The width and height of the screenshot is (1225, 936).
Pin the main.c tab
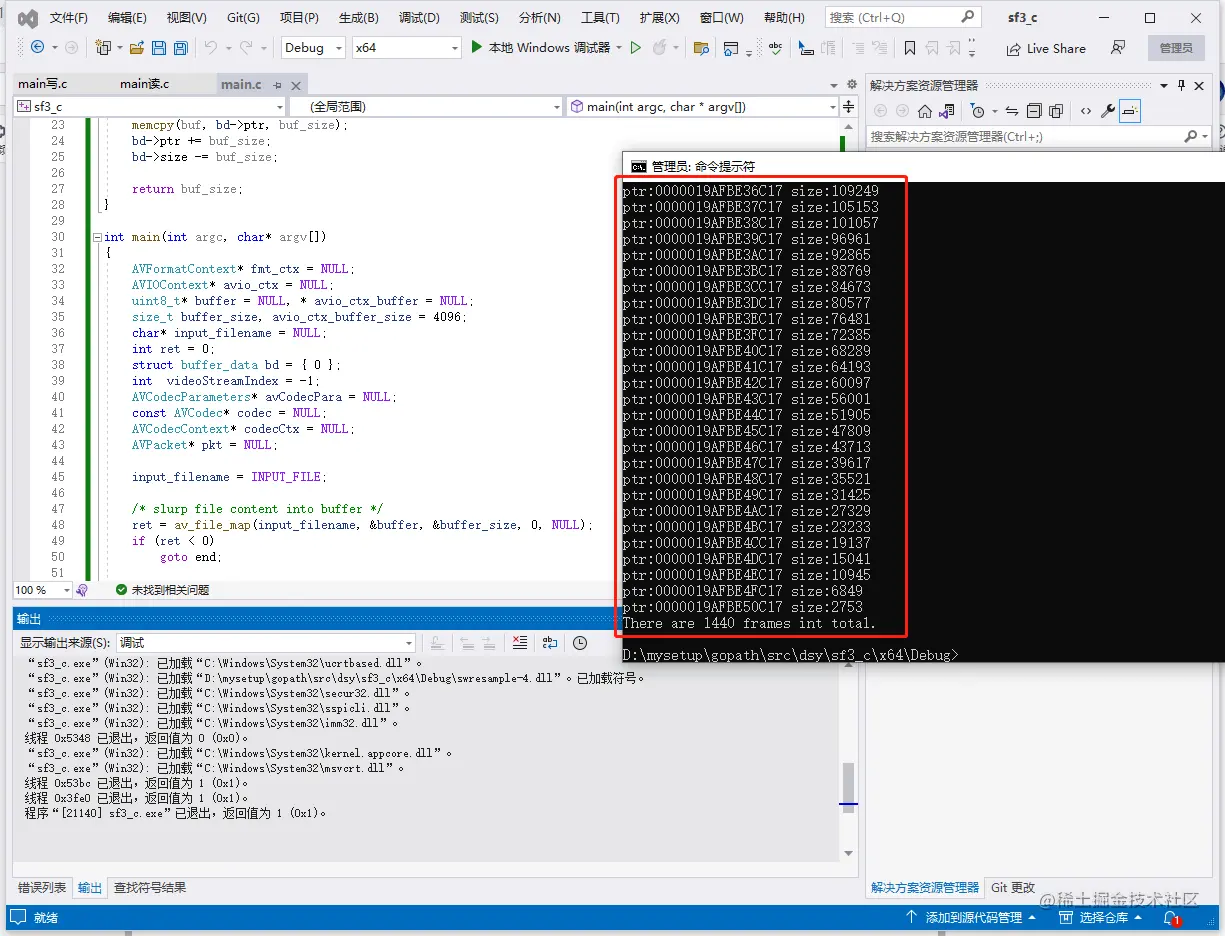278,85
